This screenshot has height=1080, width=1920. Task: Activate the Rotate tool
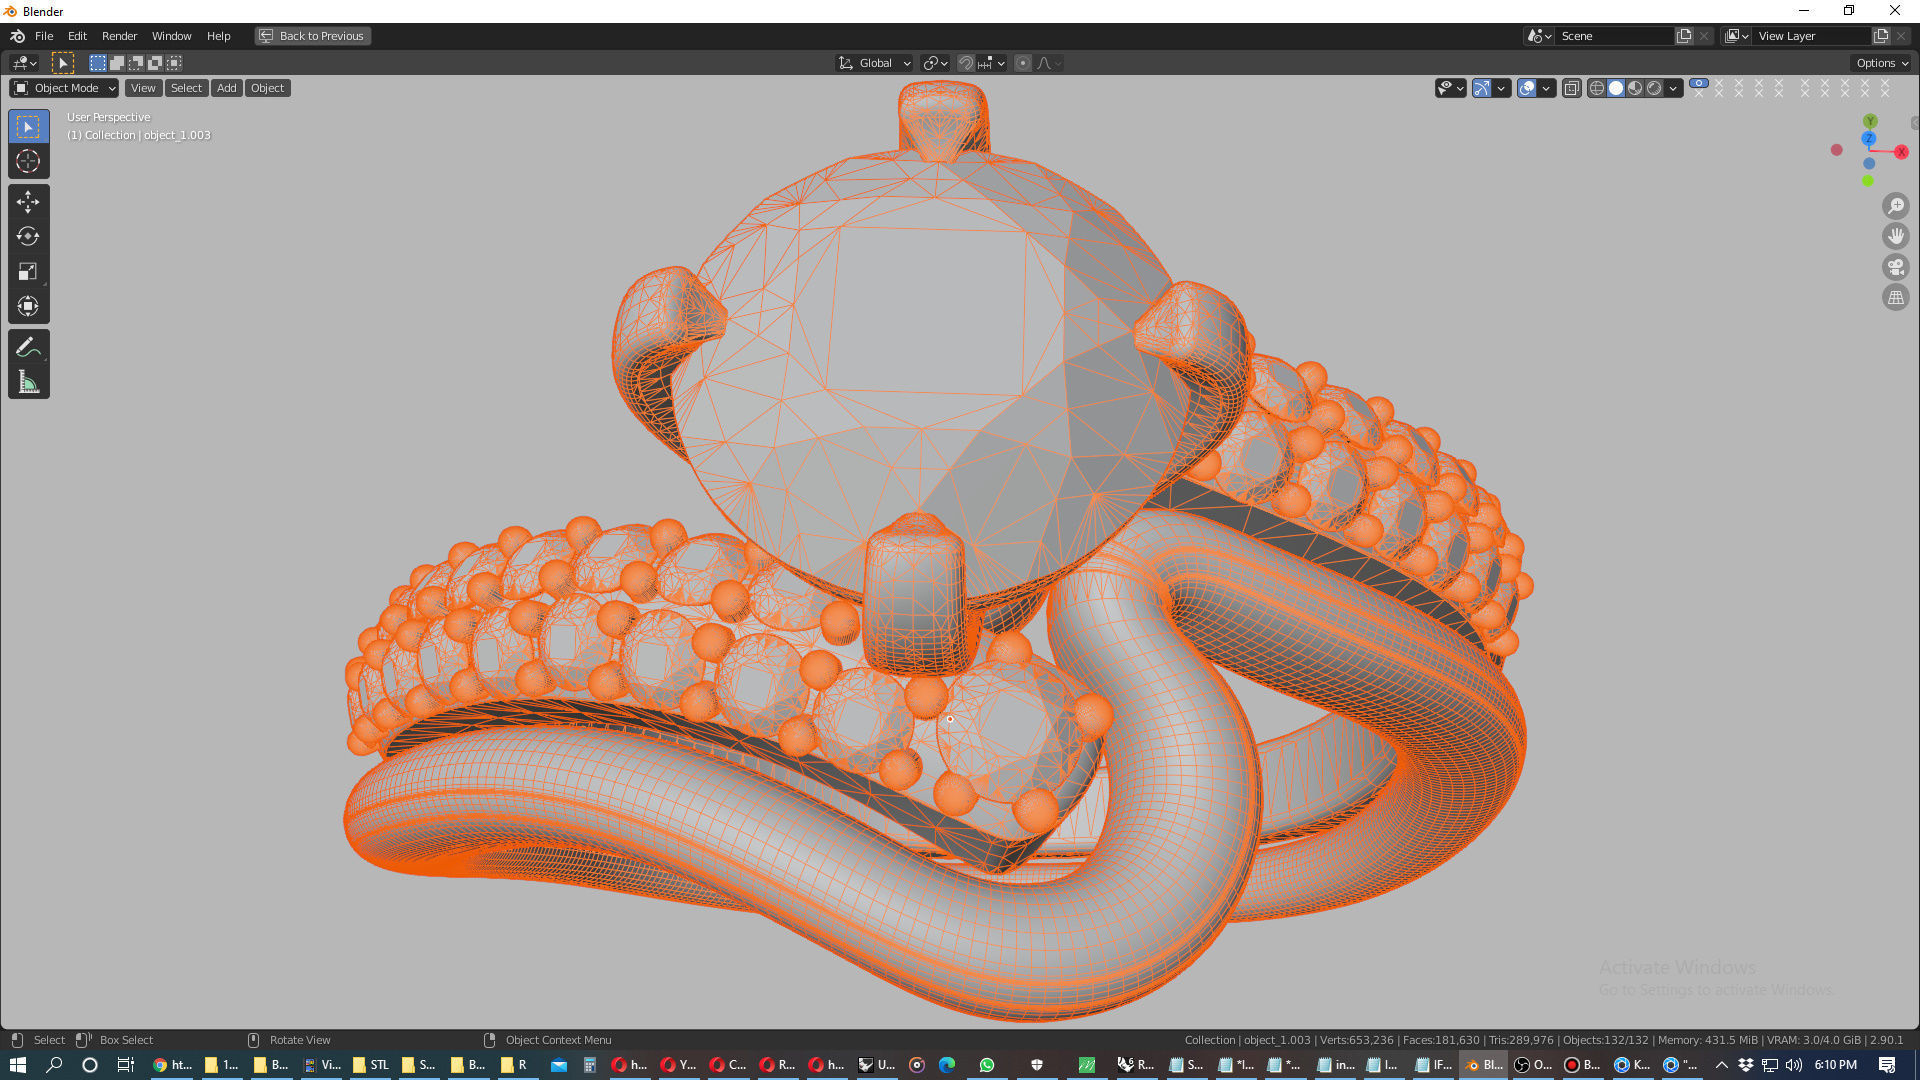28,237
